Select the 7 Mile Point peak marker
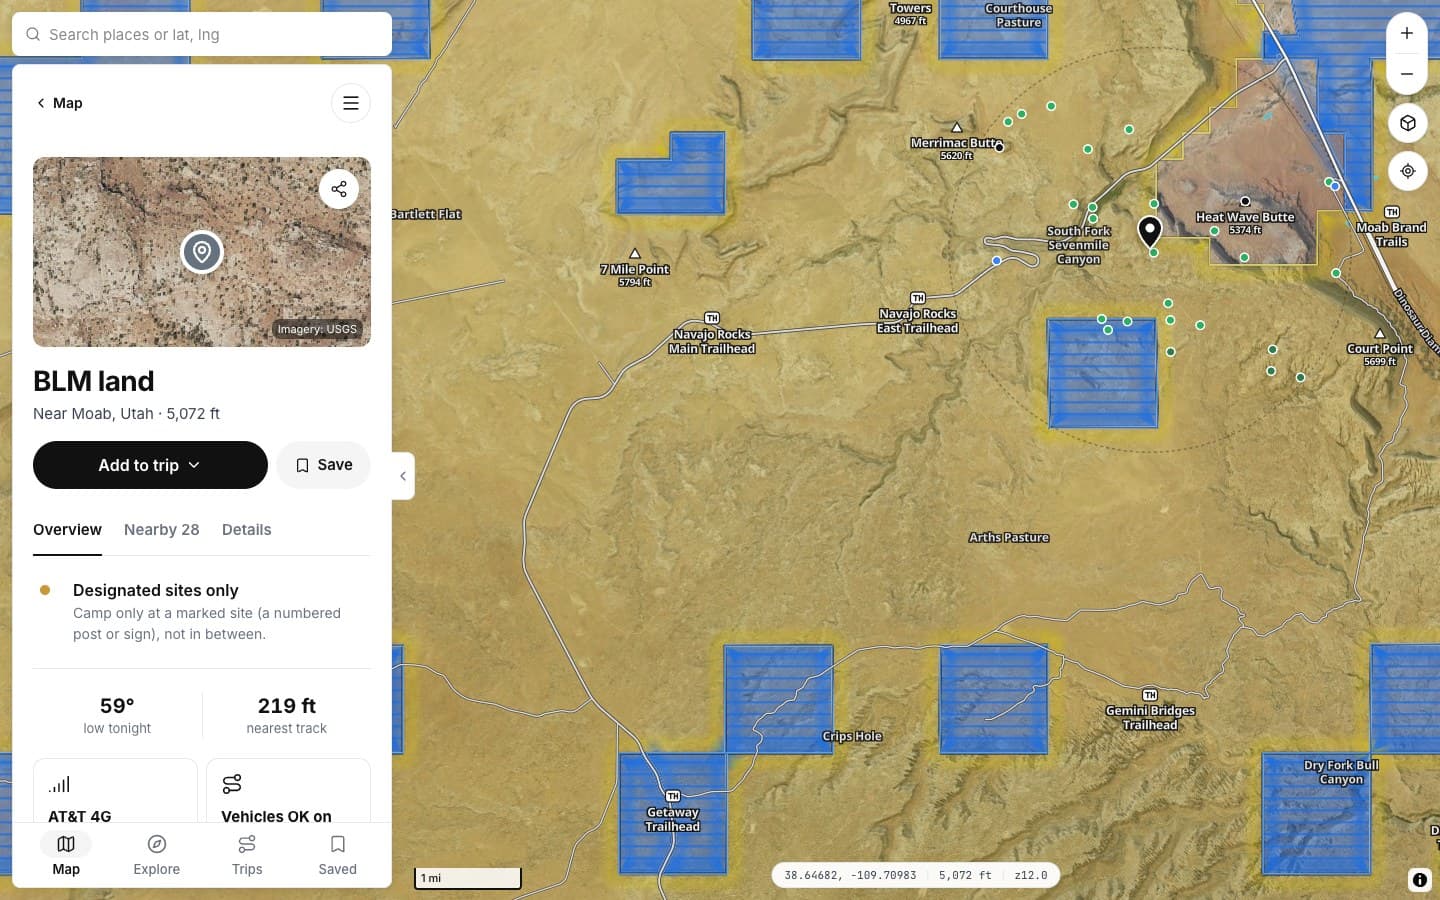The image size is (1440, 900). (635, 254)
